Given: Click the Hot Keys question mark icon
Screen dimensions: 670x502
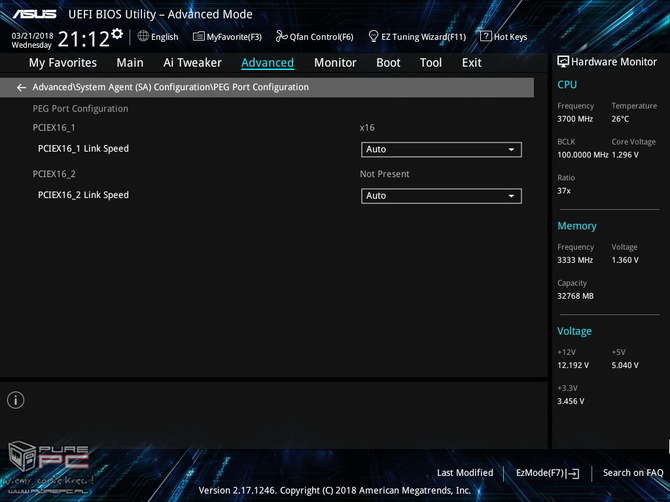Looking at the screenshot, I should pyautogui.click(x=486, y=36).
